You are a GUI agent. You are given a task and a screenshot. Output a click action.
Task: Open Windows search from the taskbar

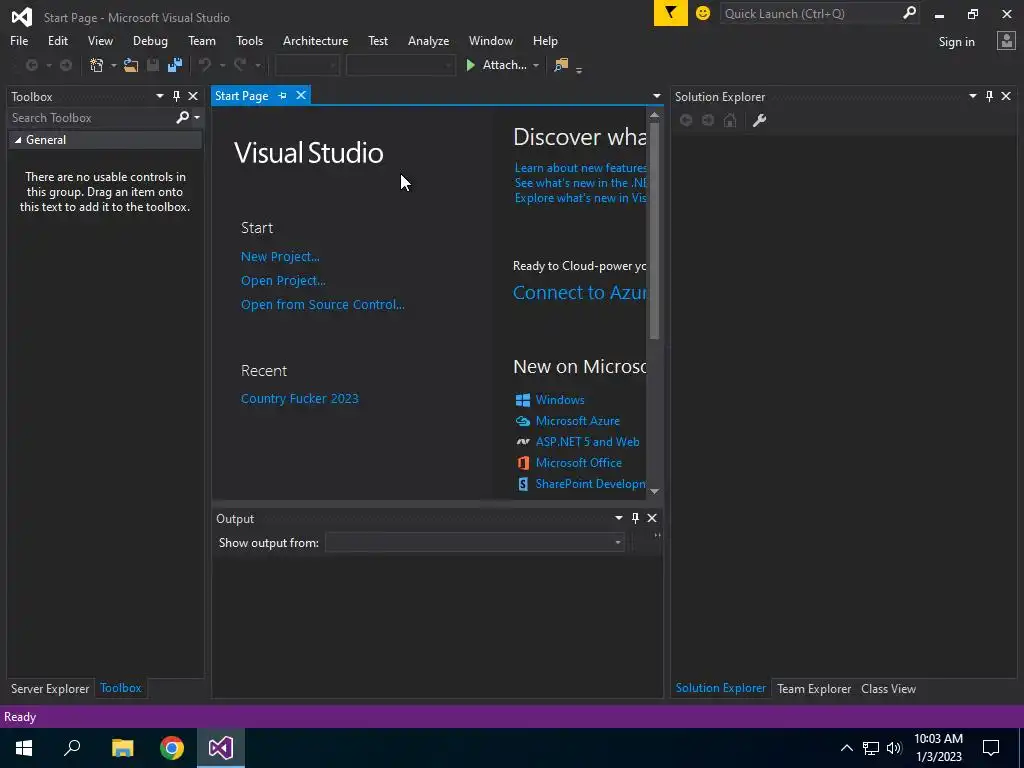[72, 748]
